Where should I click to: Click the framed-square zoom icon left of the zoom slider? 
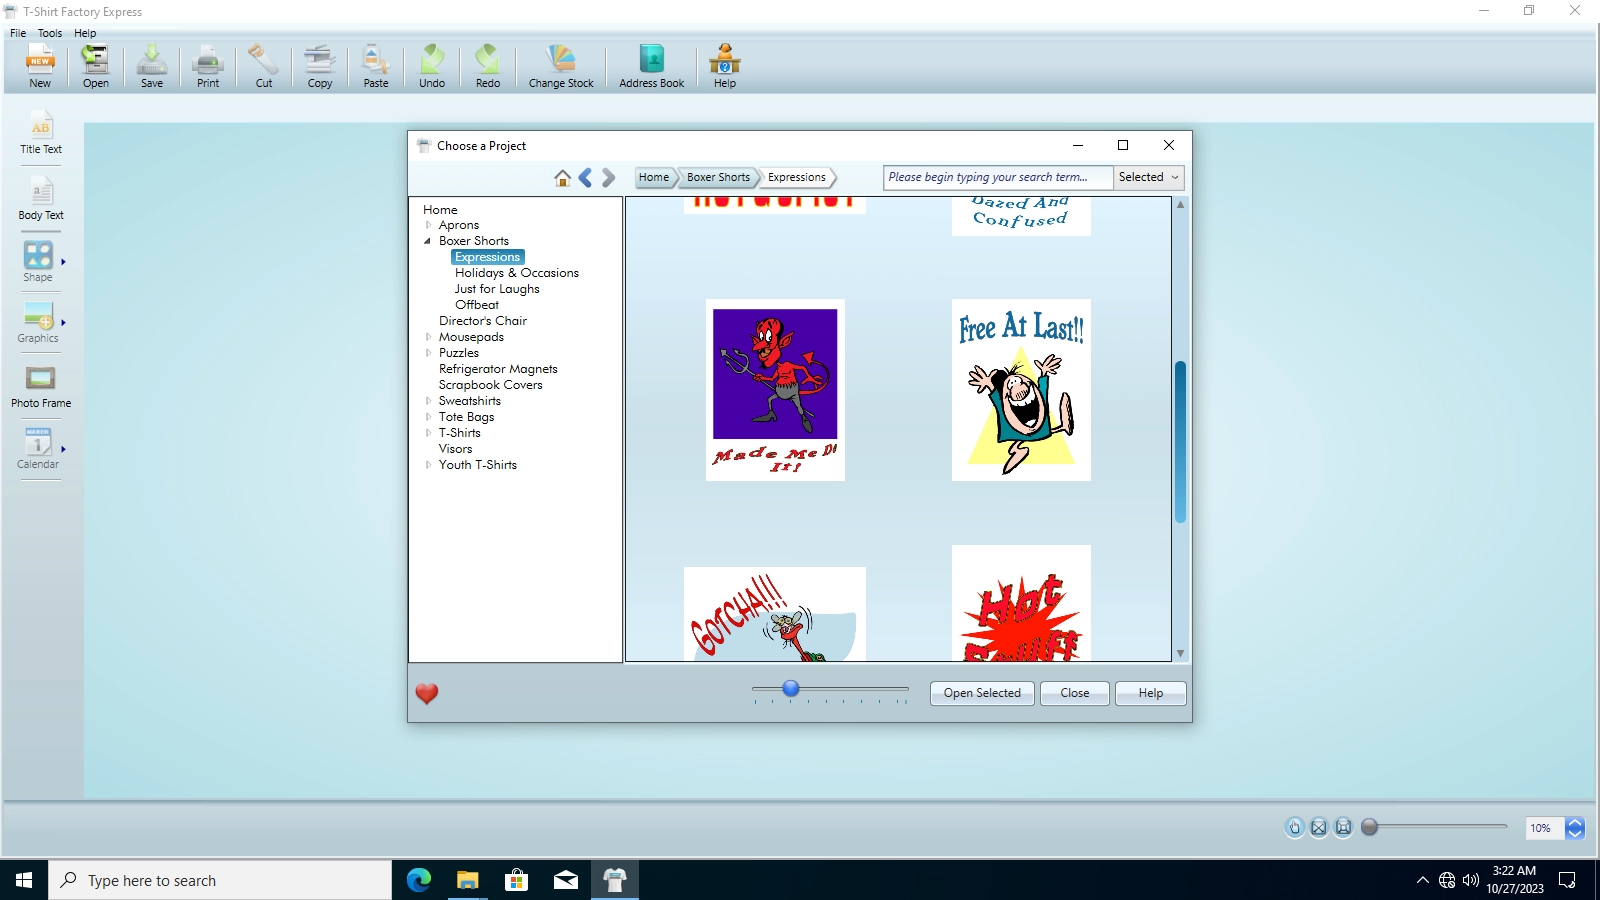(1344, 827)
